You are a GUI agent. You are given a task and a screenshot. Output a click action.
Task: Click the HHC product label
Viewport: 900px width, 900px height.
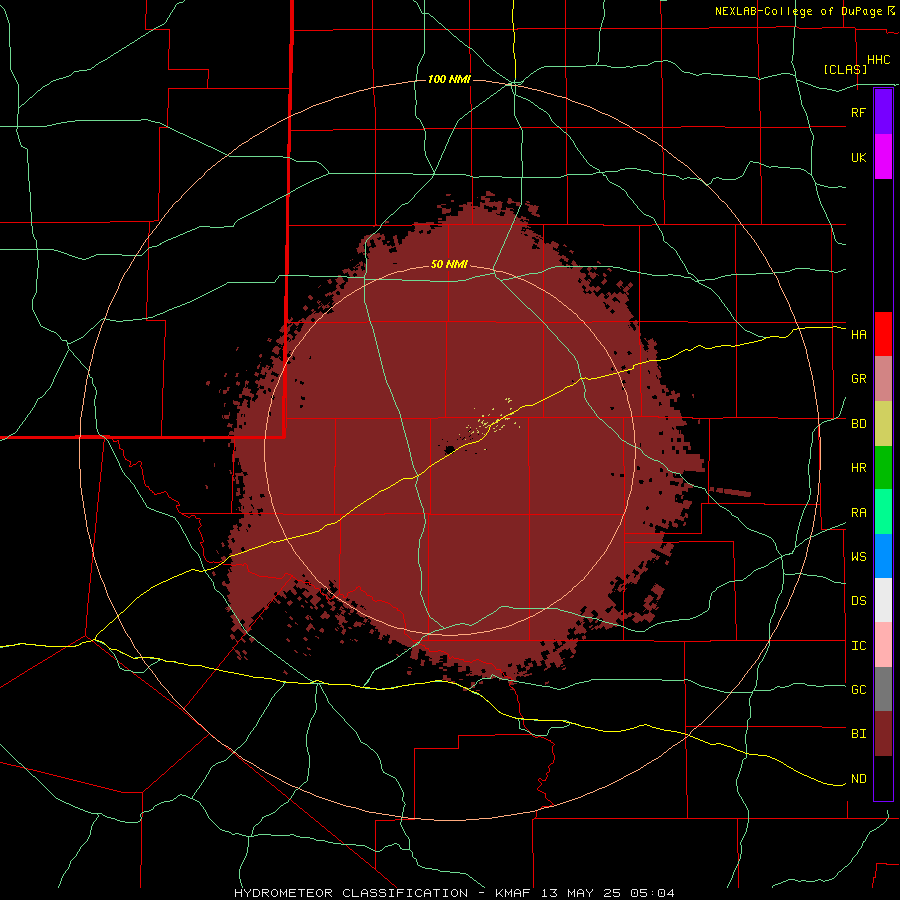pyautogui.click(x=878, y=60)
